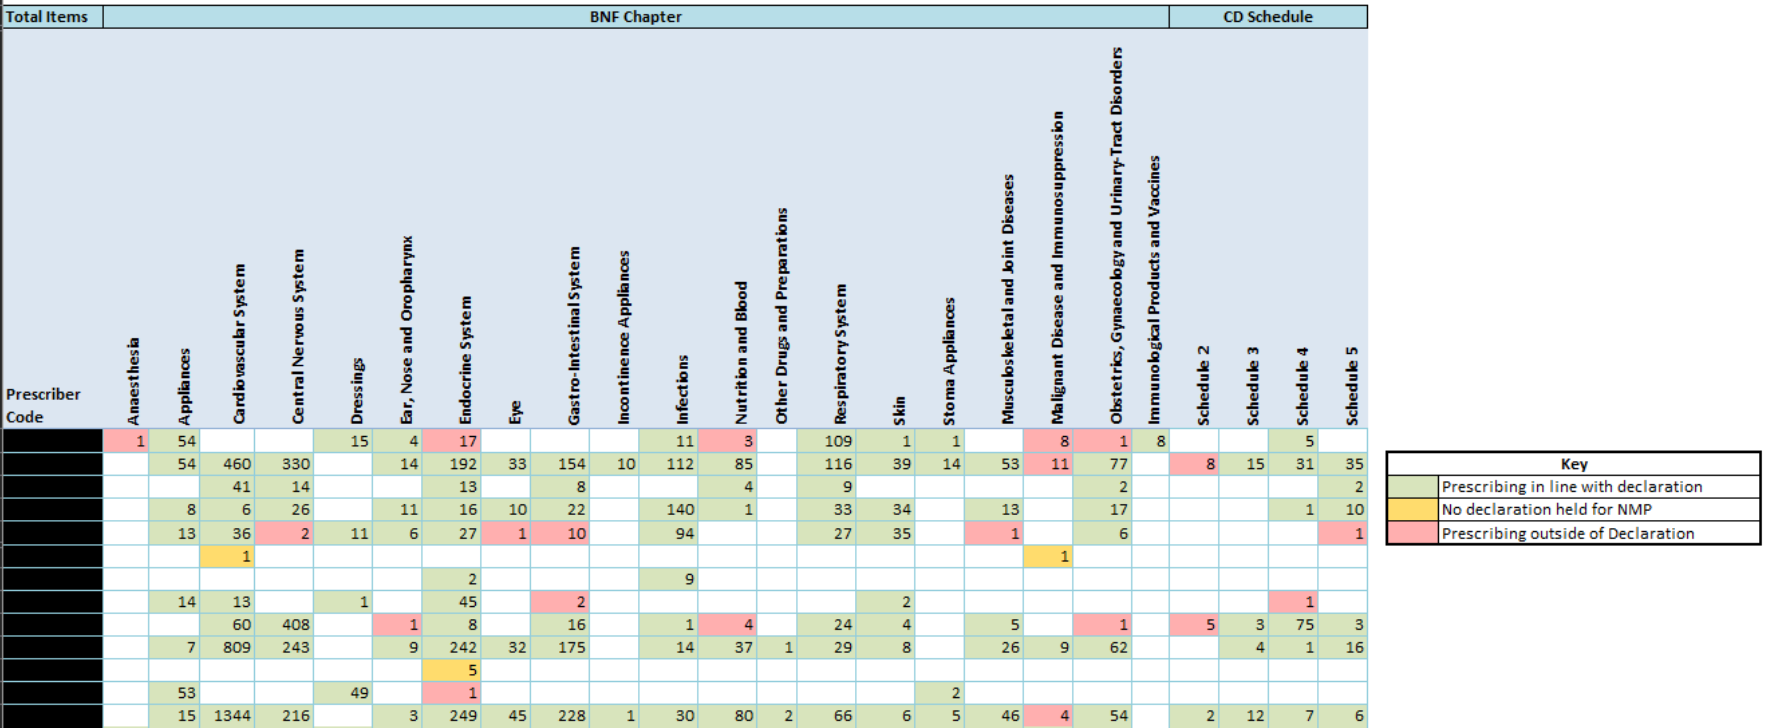Select the cell with value 109
This screenshot has height=728, width=1789.
[x=826, y=440]
